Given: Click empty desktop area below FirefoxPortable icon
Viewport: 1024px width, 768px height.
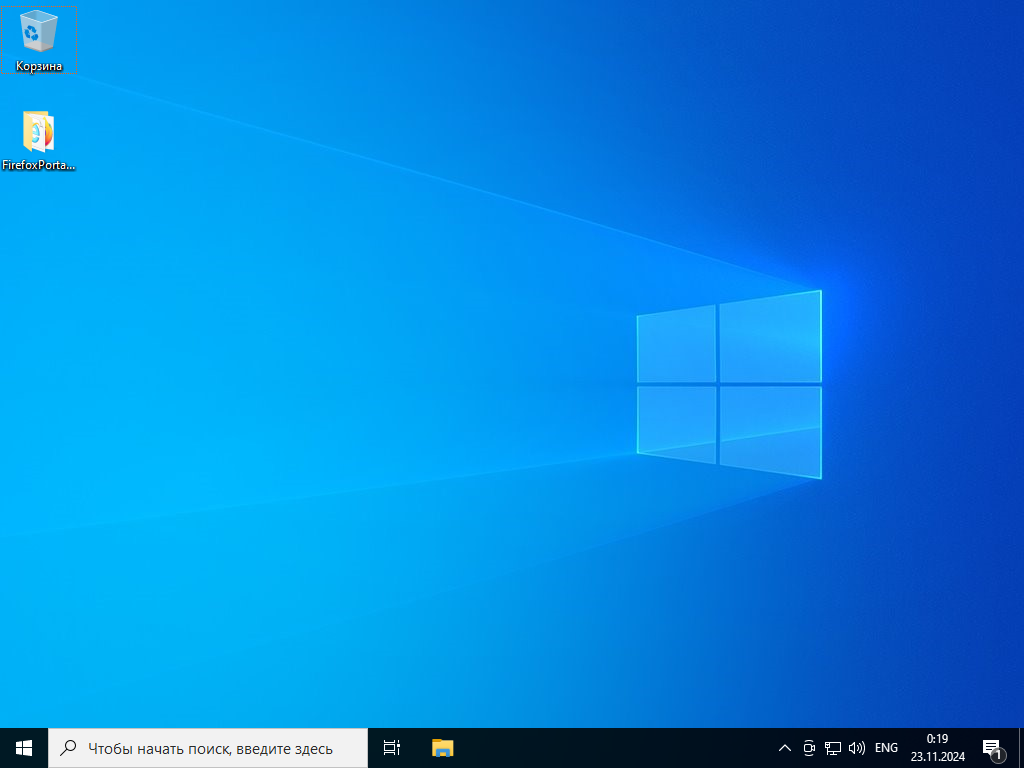Looking at the screenshot, I should [x=40, y=300].
